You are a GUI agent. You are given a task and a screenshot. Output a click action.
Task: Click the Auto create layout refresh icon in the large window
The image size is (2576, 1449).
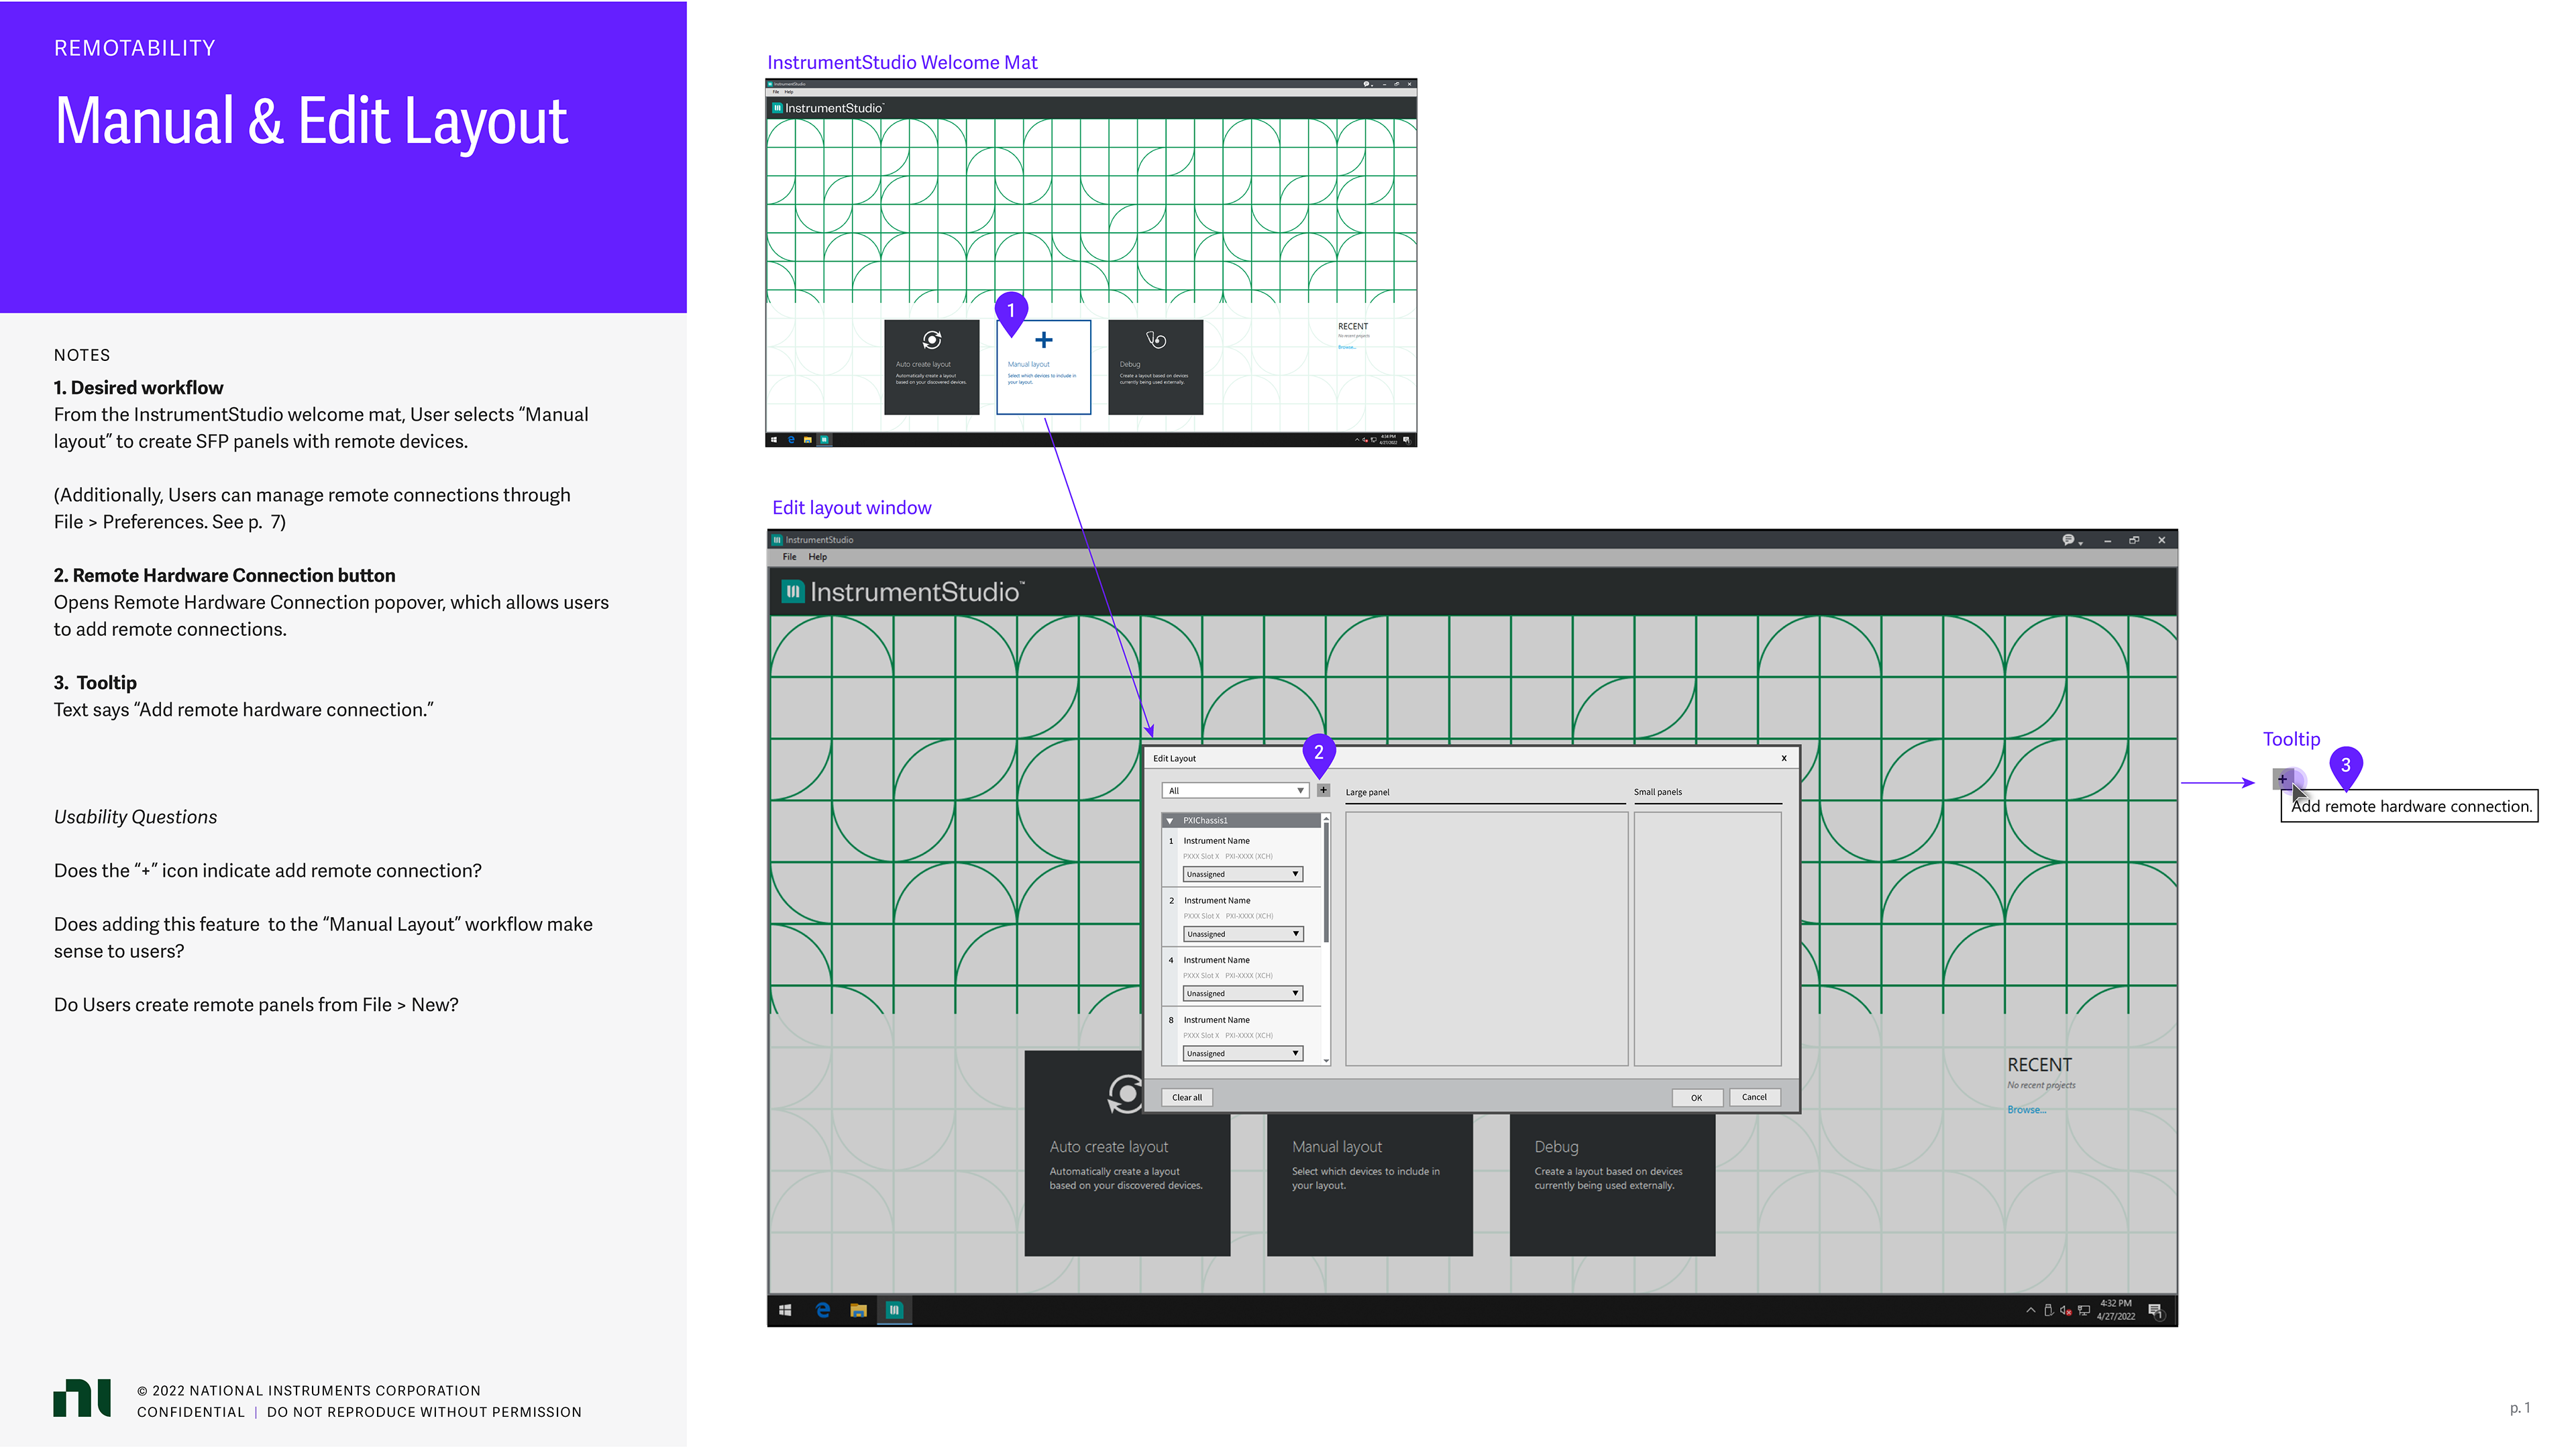(1126, 1093)
